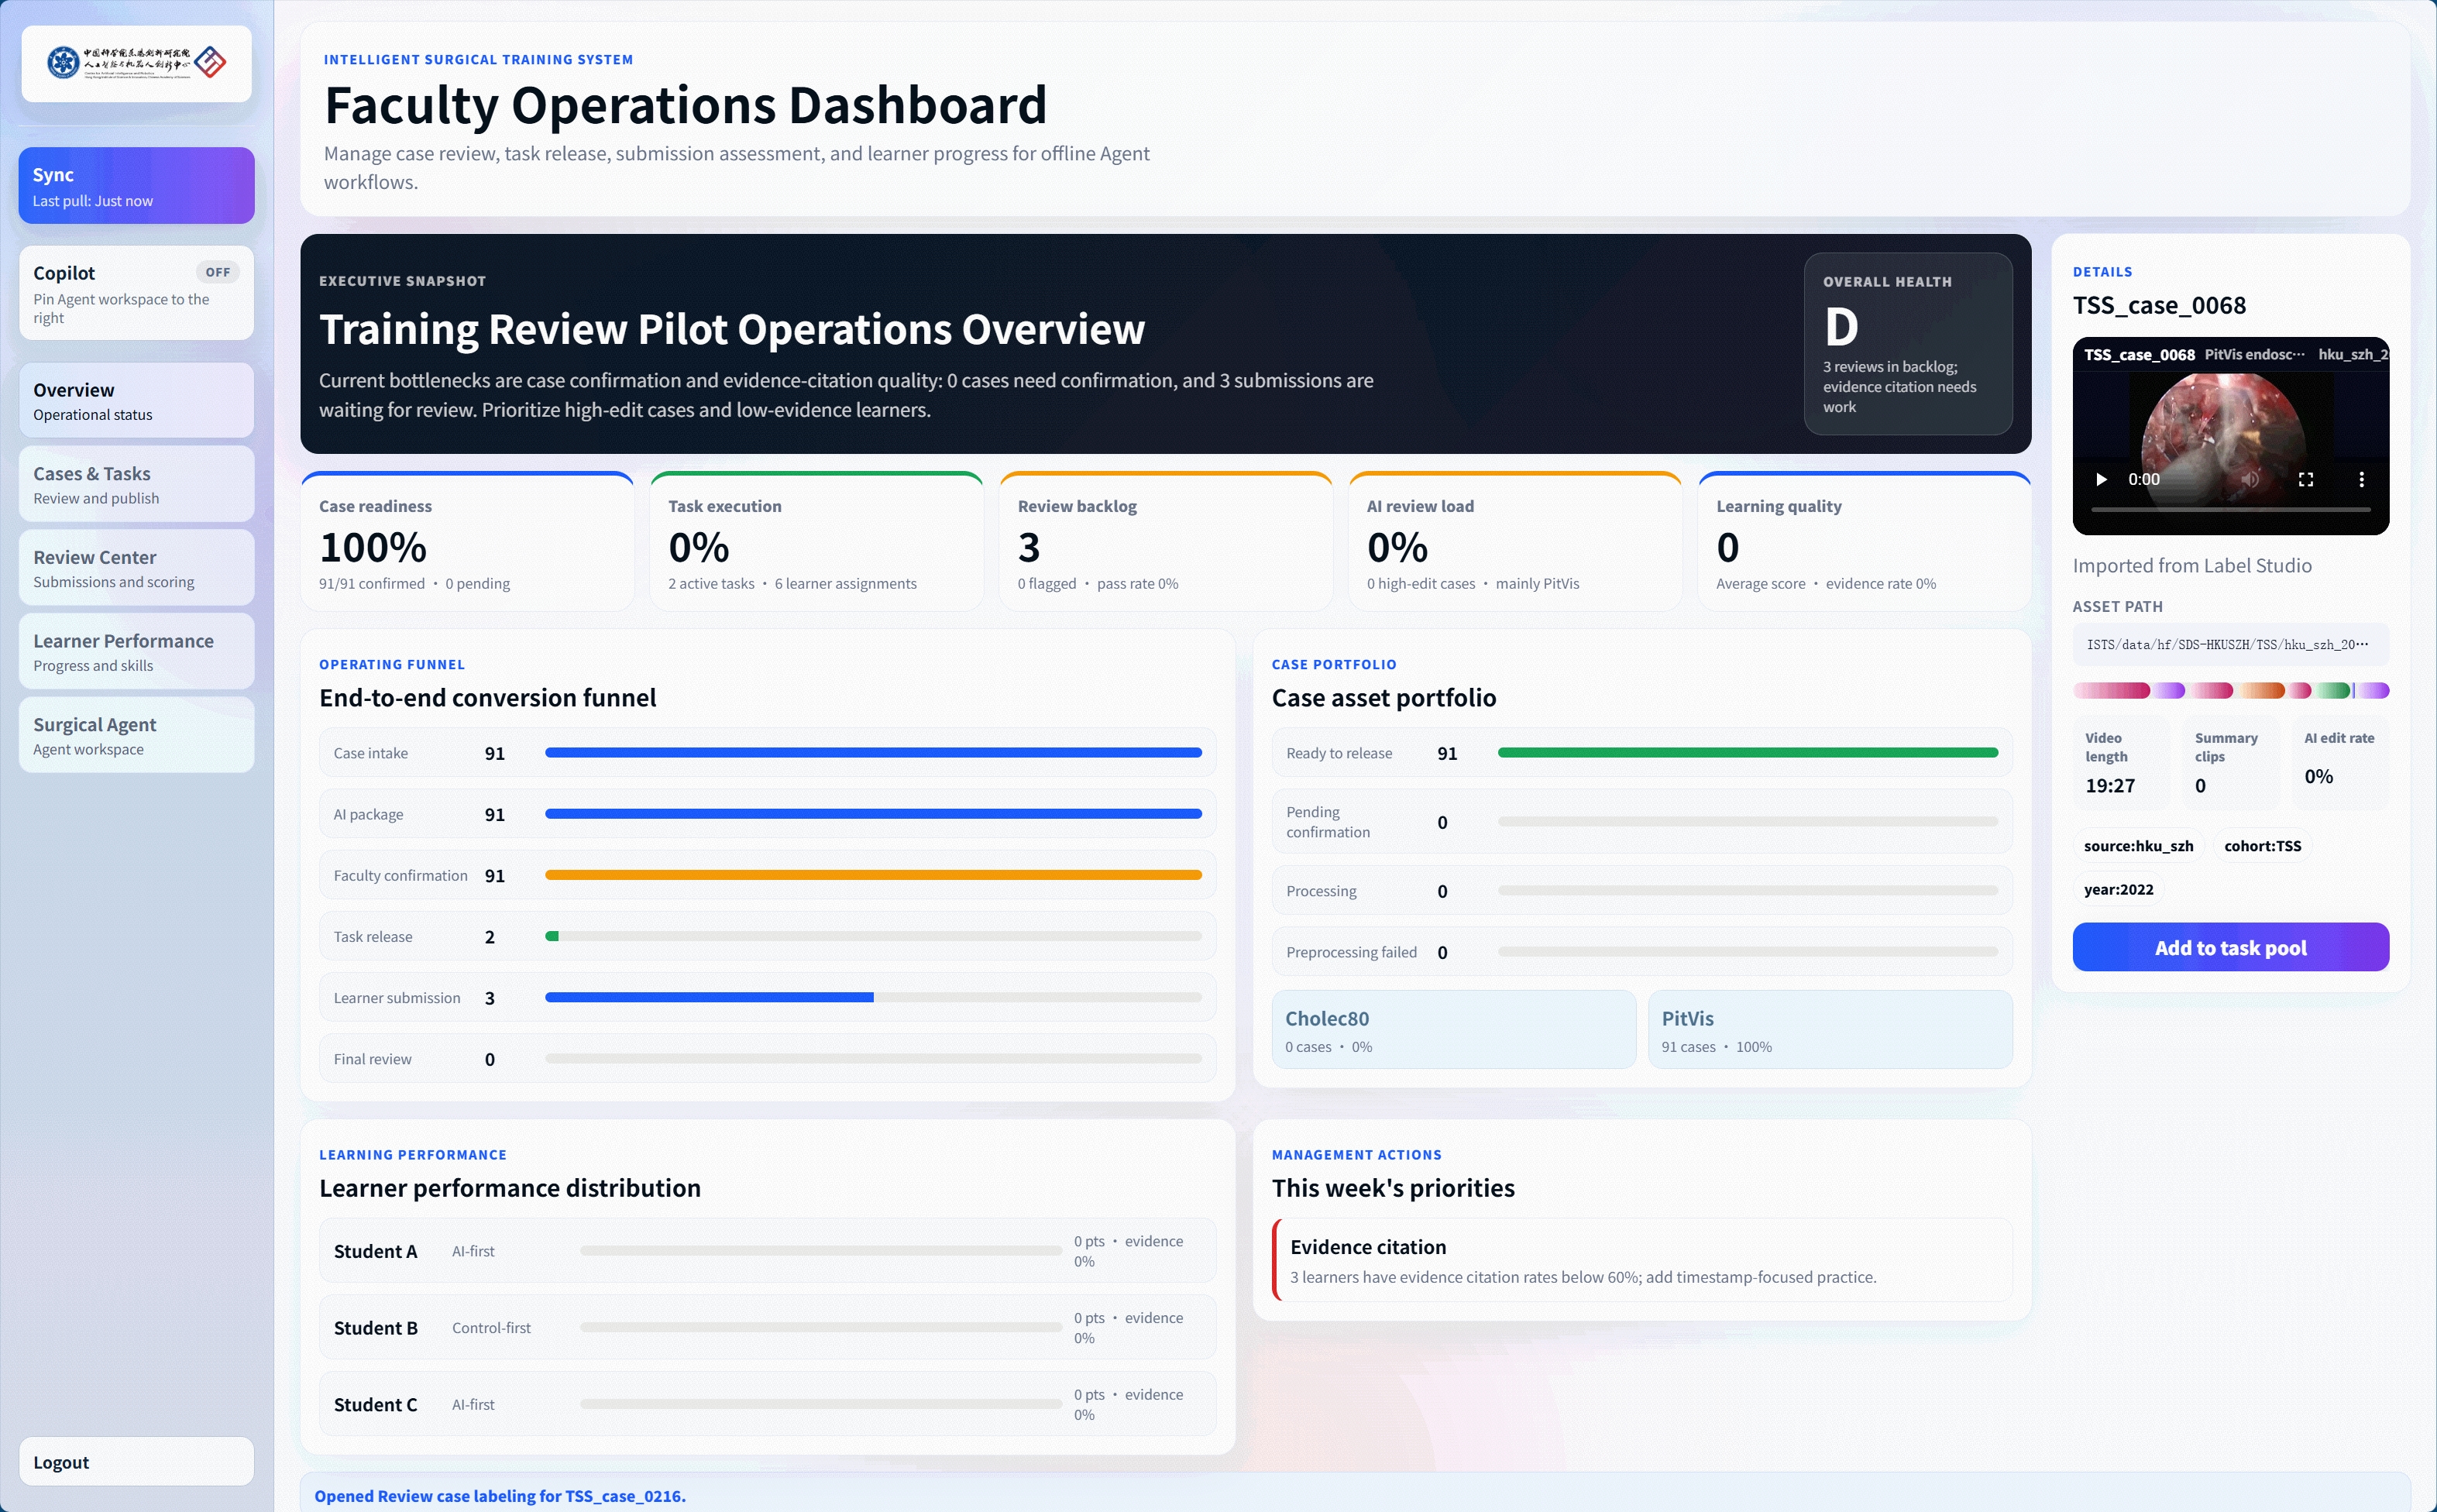The image size is (2437, 1512).
Task: Click the Preprocessing failed row
Action: (1642, 952)
